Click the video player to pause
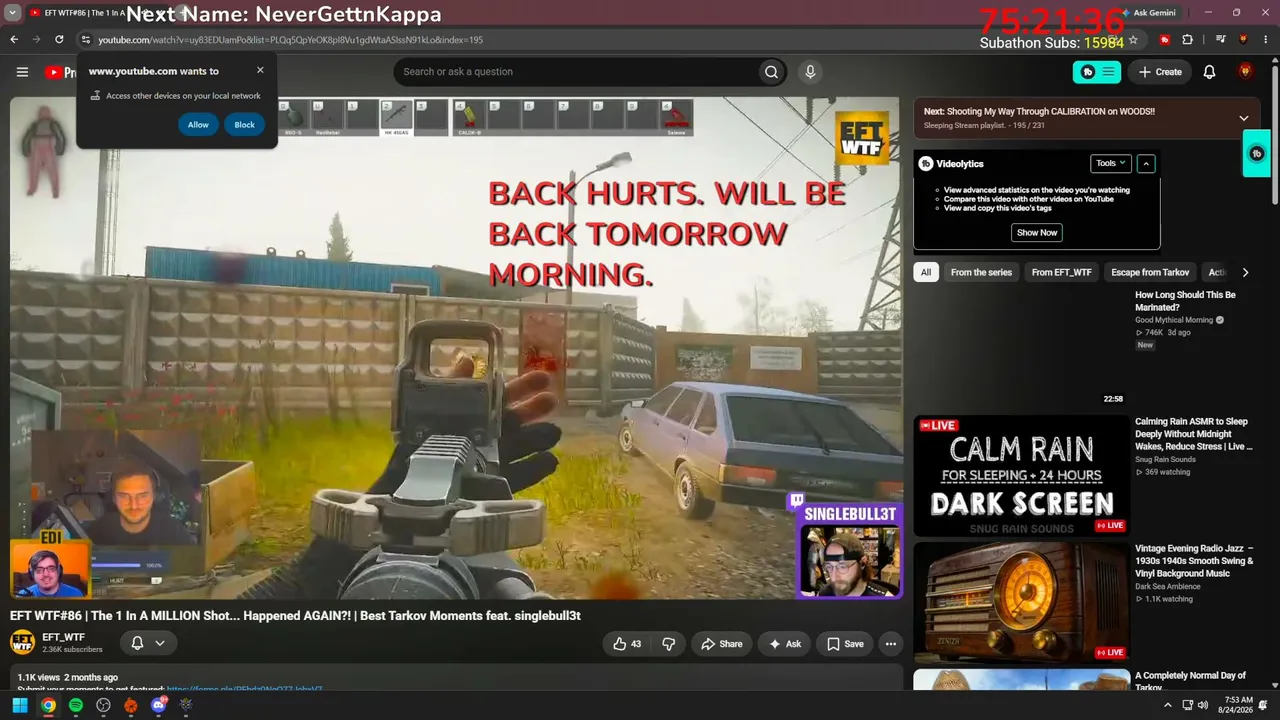The height and width of the screenshot is (720, 1280). click(456, 348)
